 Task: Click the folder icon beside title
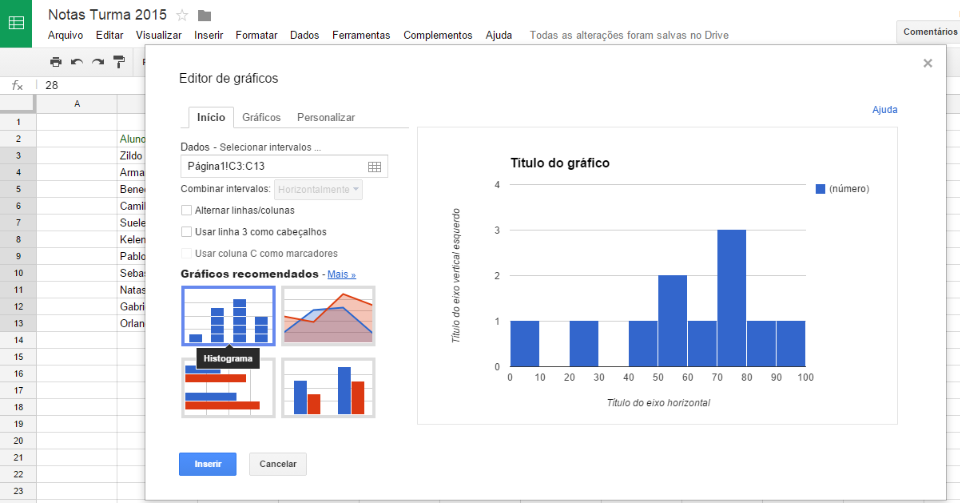(x=204, y=15)
